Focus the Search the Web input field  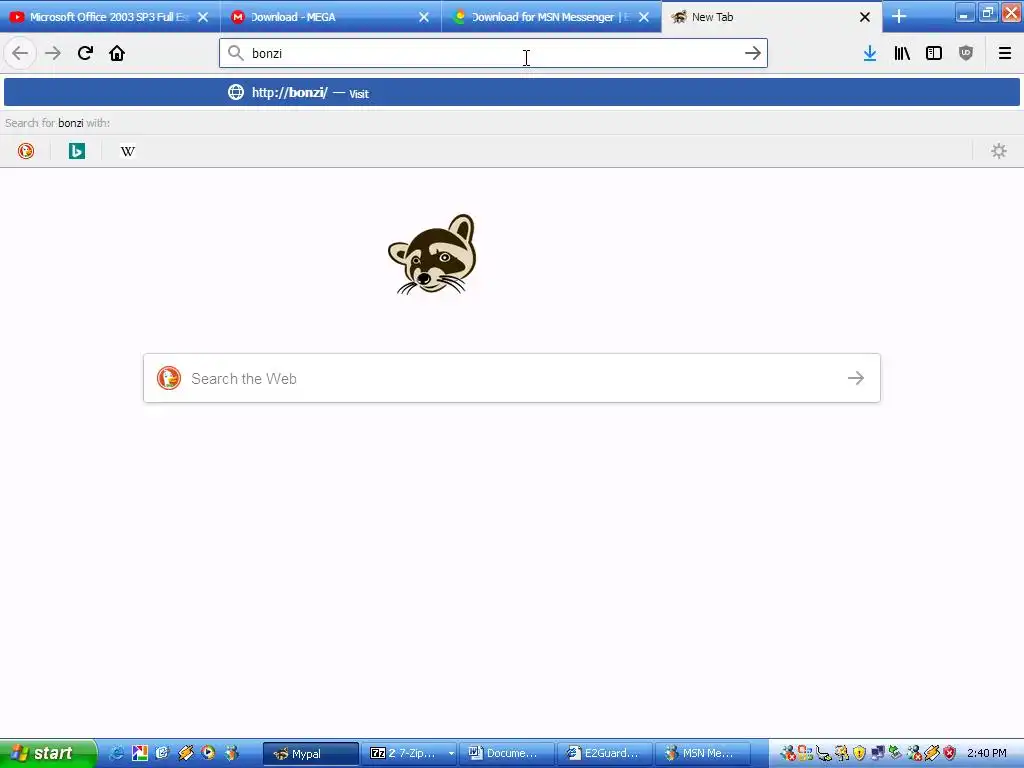(512, 378)
